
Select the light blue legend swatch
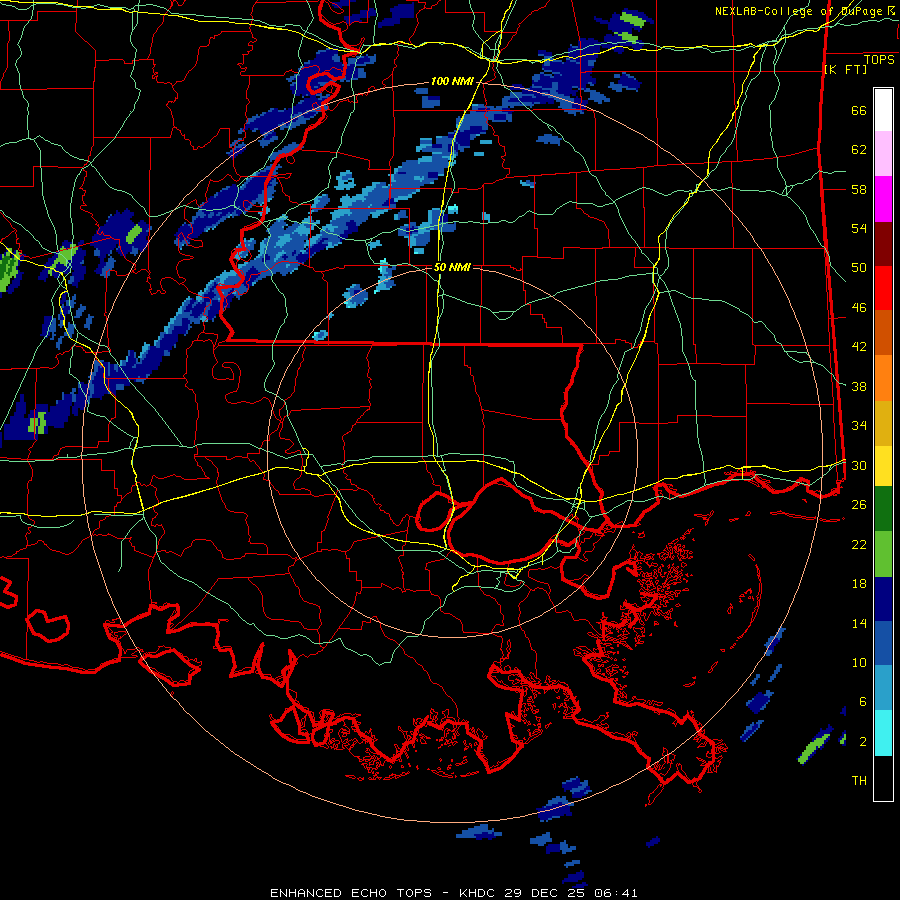[x=883, y=688]
